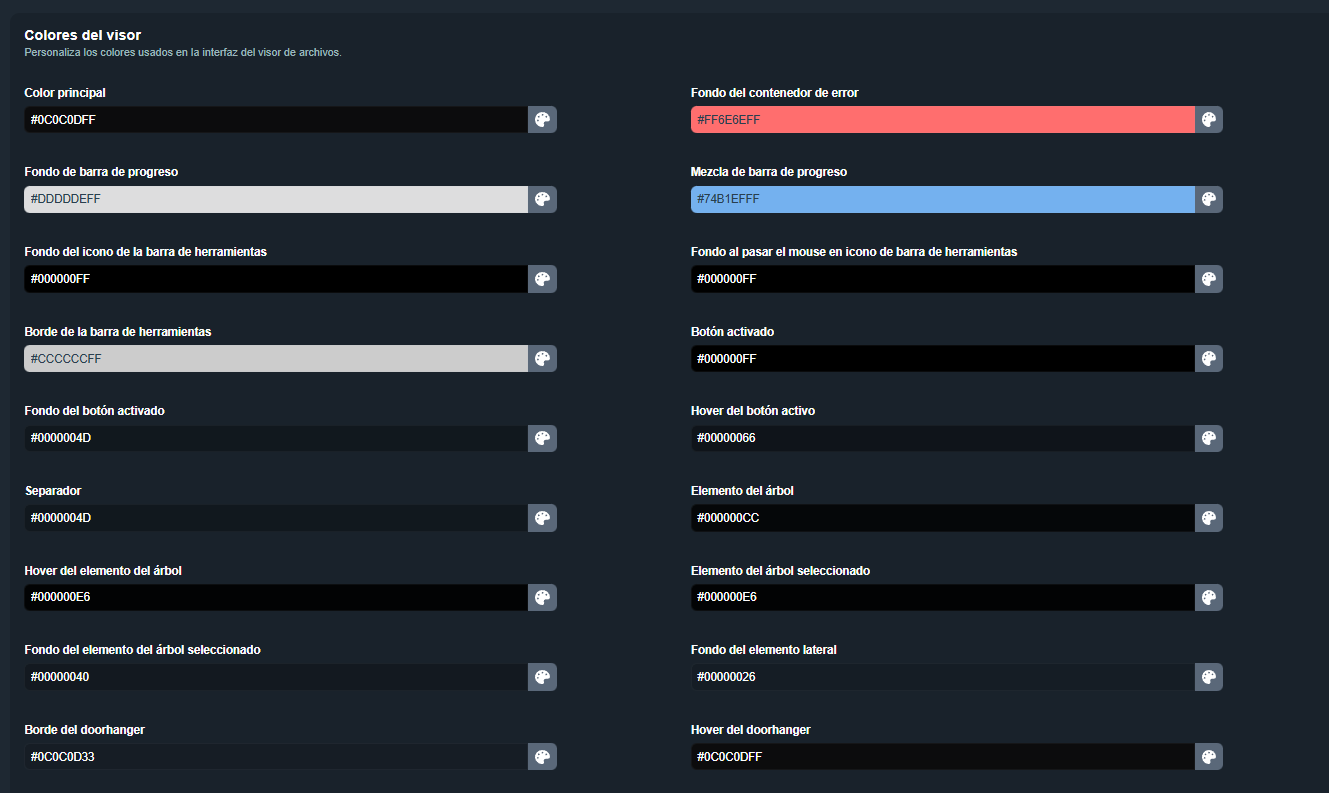Select the Mezcla de barra de progreso hex field
Viewport: 1329px width, 793px height.
(x=942, y=199)
